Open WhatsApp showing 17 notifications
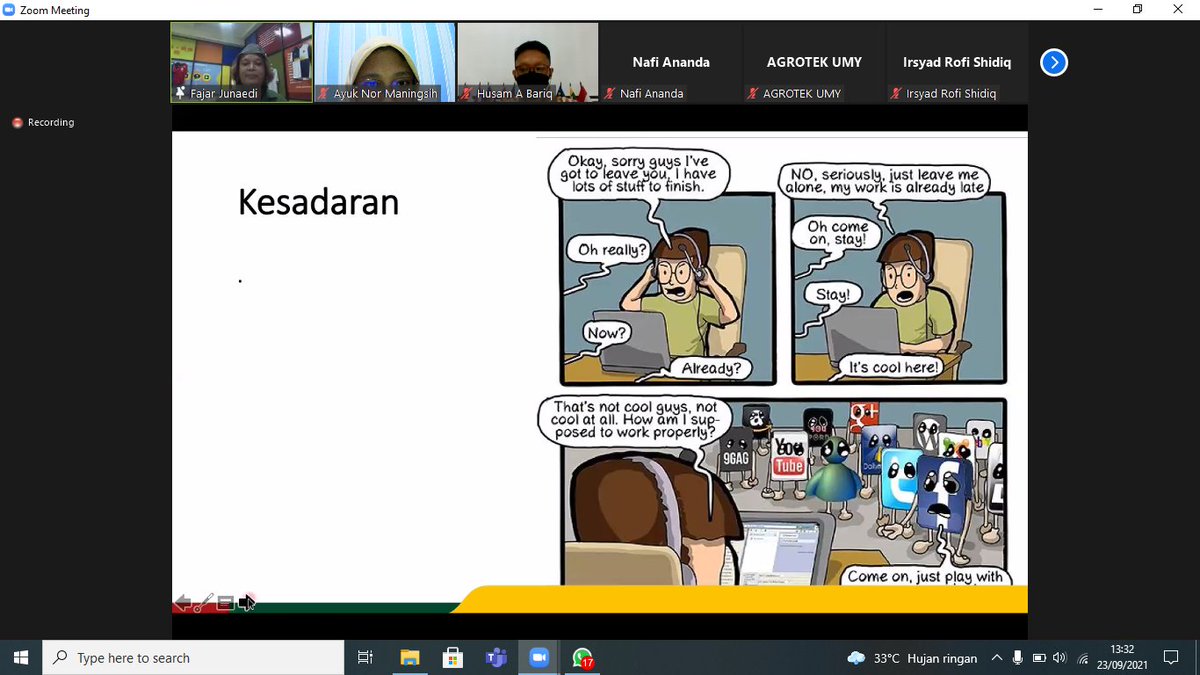Viewport: 1200px width, 675px height. [x=583, y=658]
